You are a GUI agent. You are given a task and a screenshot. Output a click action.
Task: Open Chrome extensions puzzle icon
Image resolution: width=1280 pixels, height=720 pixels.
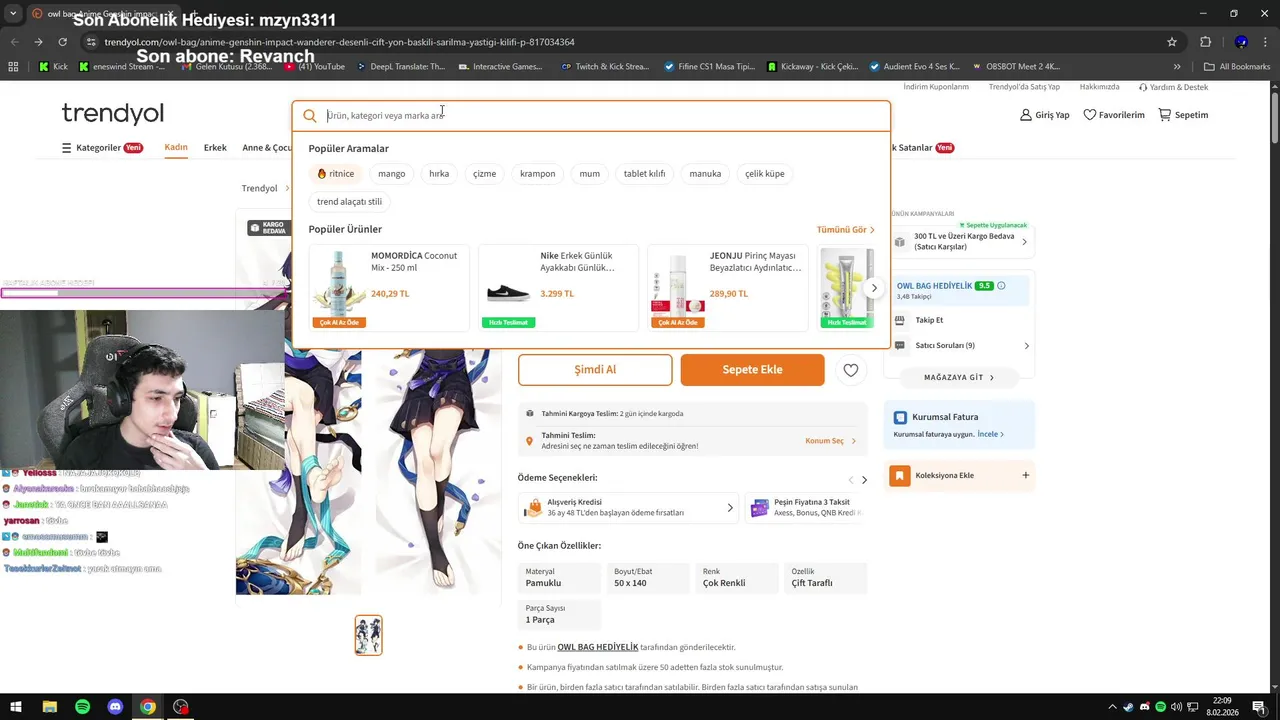pos(1205,42)
